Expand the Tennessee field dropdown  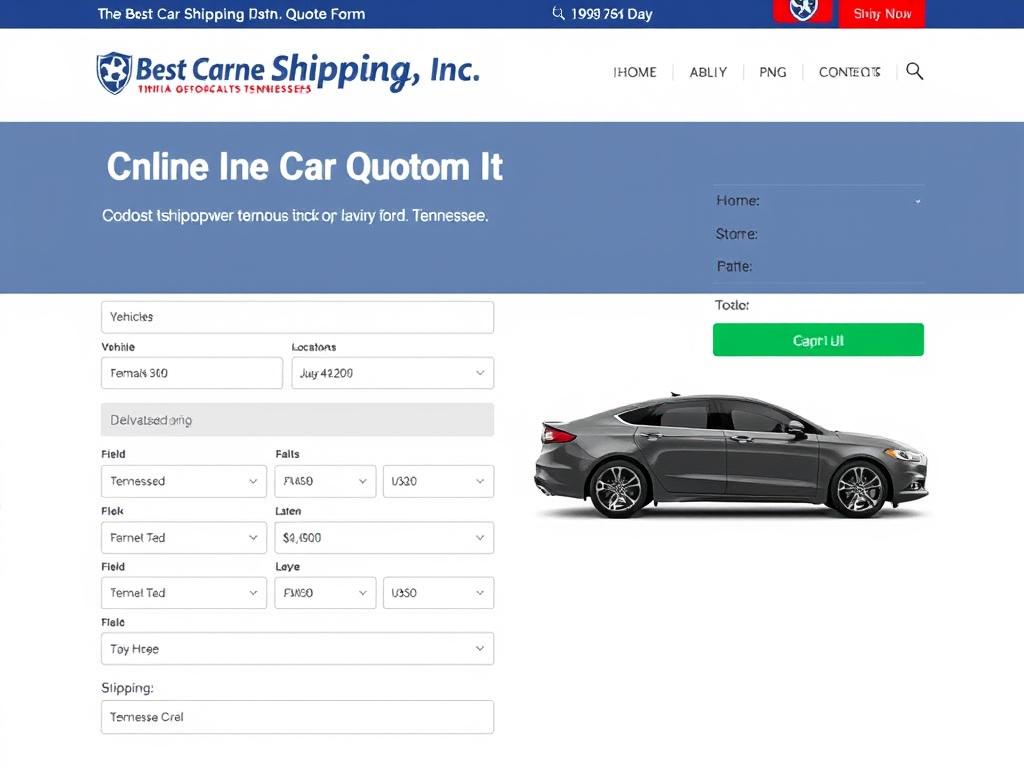(x=183, y=481)
